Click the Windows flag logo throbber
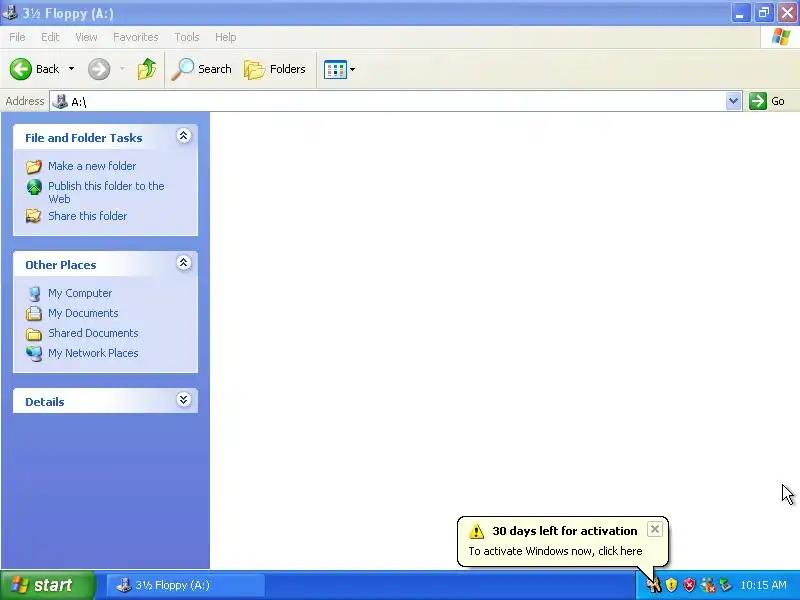The image size is (800, 600). [x=781, y=37]
